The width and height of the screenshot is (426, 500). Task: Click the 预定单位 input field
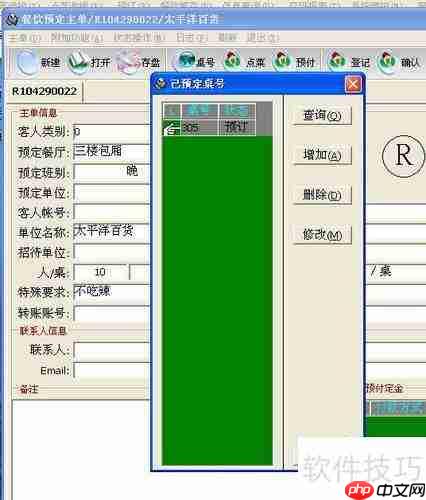pyautogui.click(x=112, y=193)
